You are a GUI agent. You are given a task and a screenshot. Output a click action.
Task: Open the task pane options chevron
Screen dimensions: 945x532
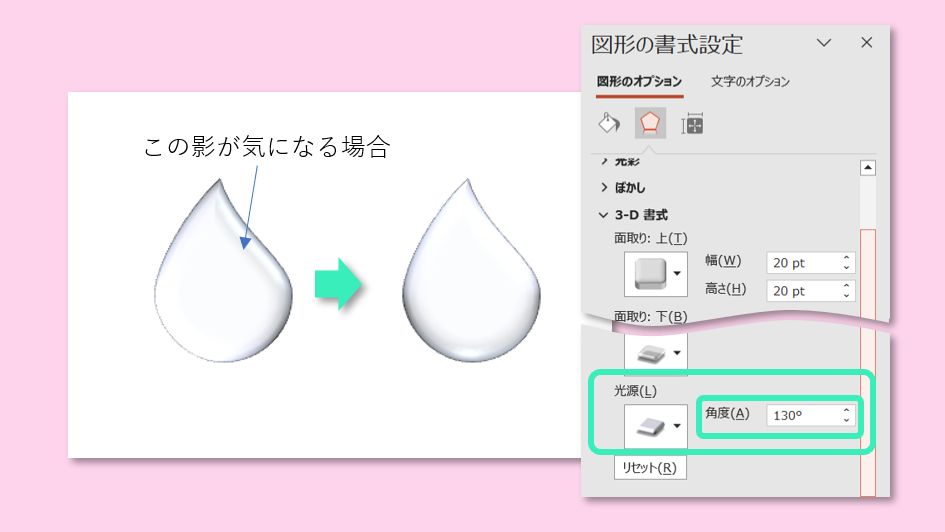tap(824, 42)
